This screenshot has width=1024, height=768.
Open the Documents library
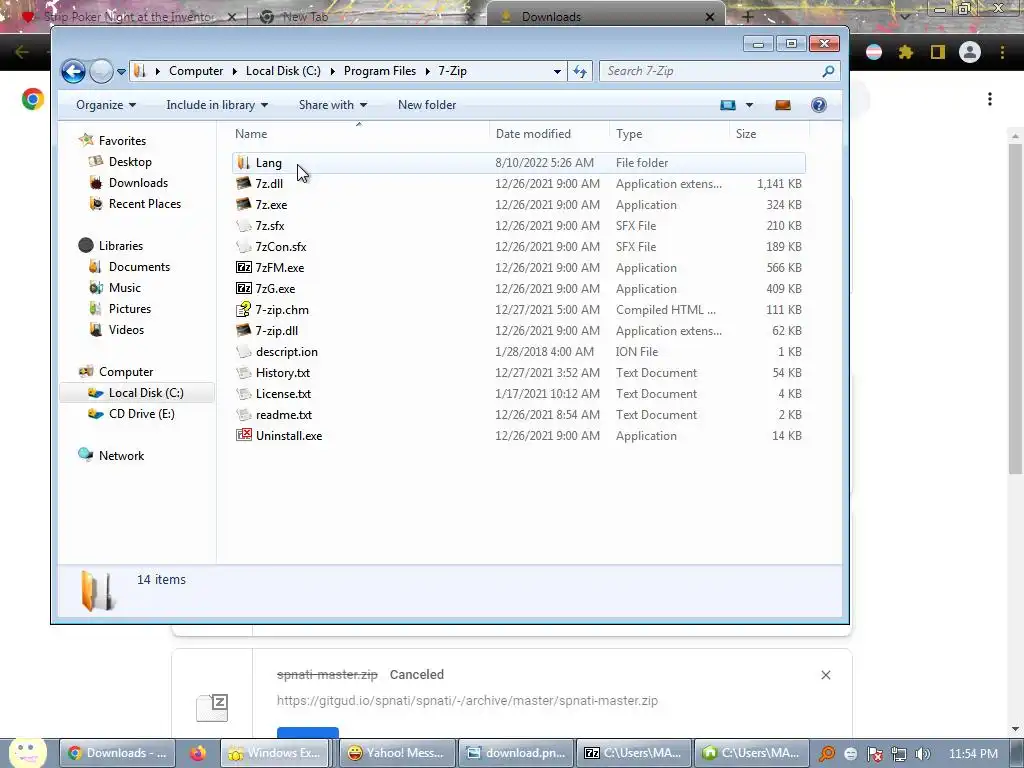pyautogui.click(x=139, y=266)
